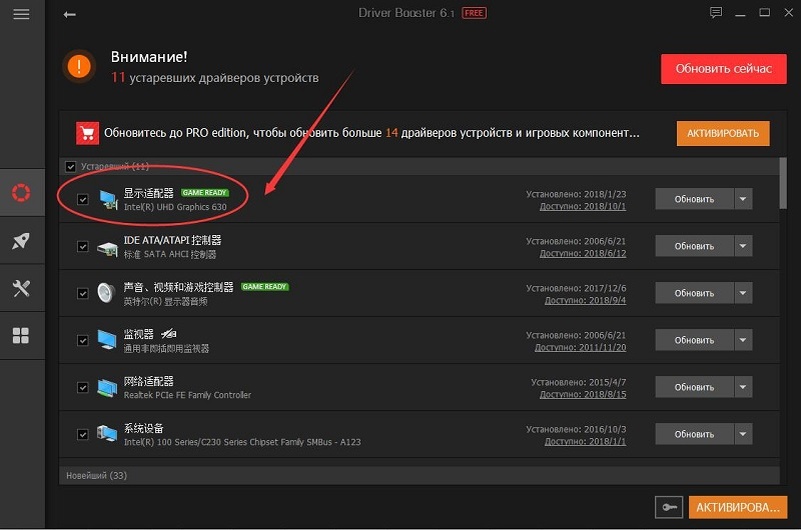This screenshot has height=530, width=801.
Task: Click the crossed-out icon beside the monitor name
Action: tap(169, 334)
